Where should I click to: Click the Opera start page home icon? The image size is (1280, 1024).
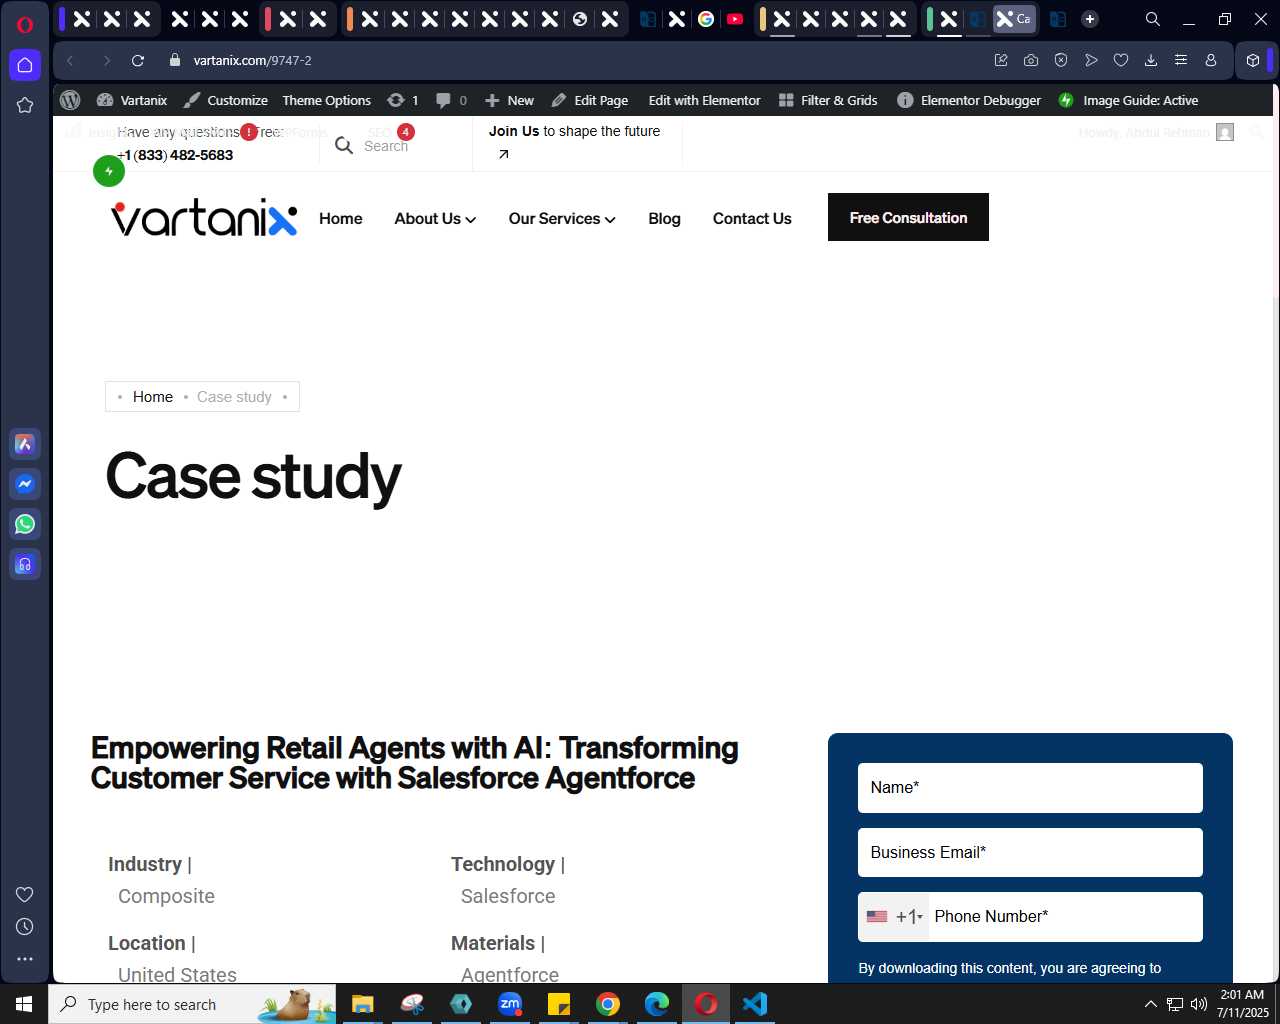coord(25,65)
